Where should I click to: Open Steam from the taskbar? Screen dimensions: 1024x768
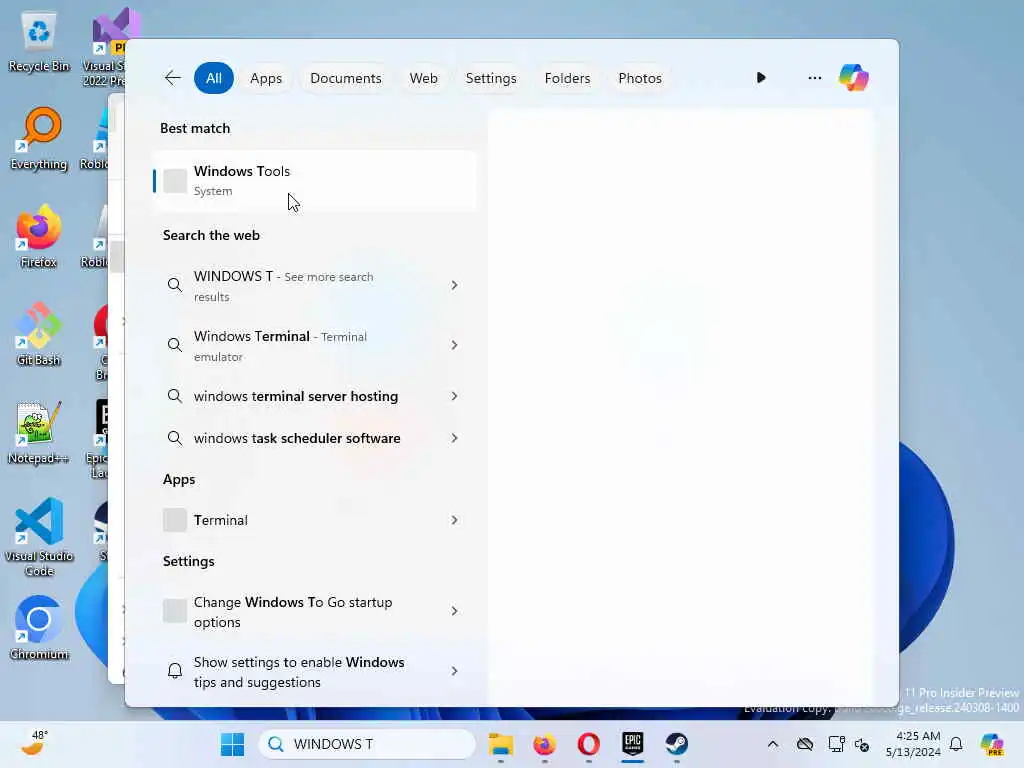[x=677, y=744]
